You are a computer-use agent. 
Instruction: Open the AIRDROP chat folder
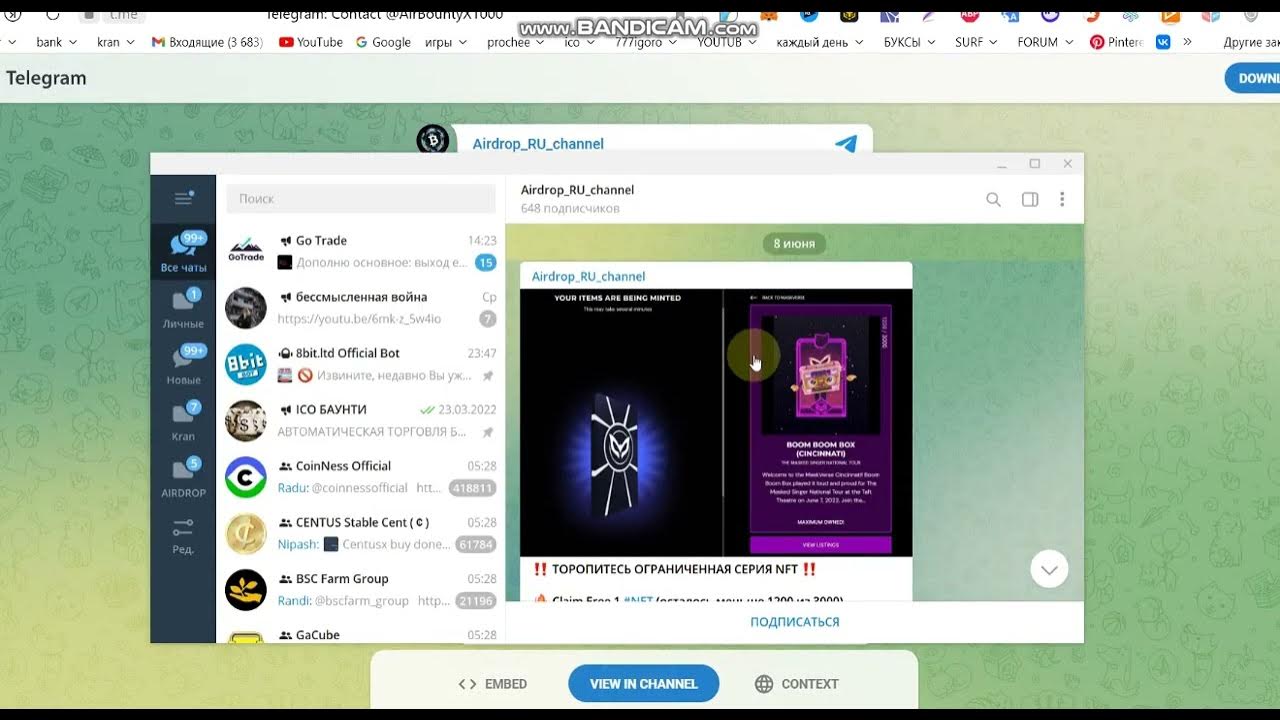coord(183,477)
